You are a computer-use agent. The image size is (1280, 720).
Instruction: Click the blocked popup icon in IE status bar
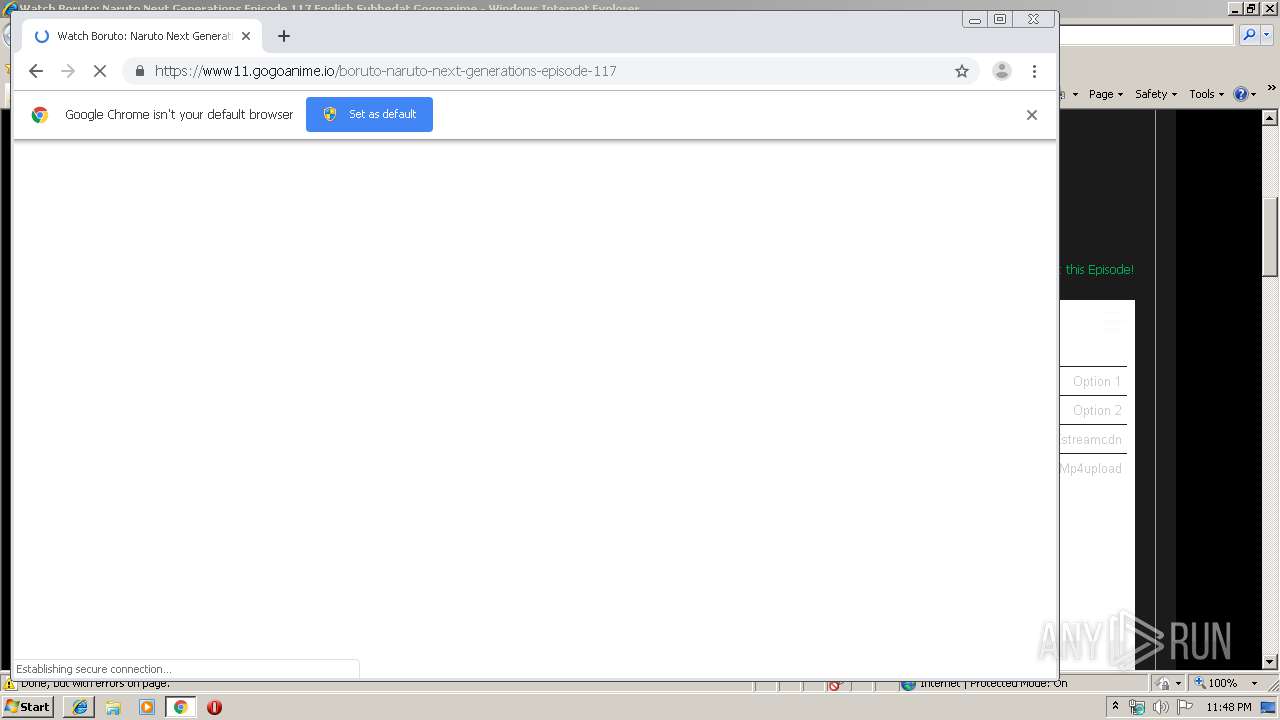click(x=836, y=684)
